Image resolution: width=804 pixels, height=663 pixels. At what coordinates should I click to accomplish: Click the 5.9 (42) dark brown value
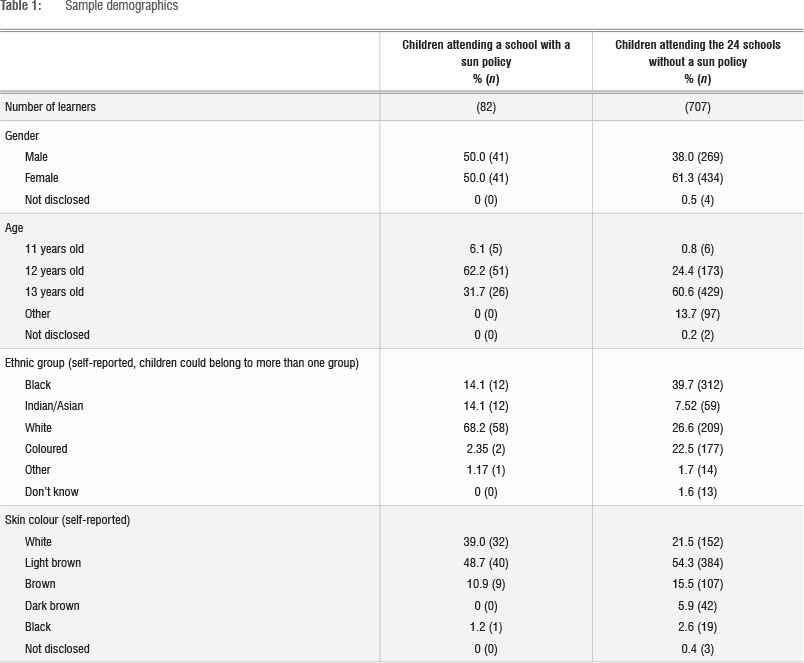pyautogui.click(x=697, y=606)
